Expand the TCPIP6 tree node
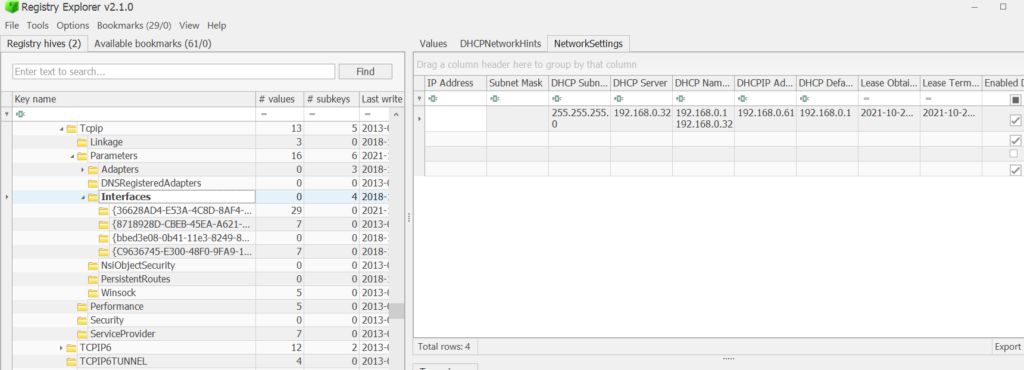The width and height of the screenshot is (1024, 370). point(61,348)
